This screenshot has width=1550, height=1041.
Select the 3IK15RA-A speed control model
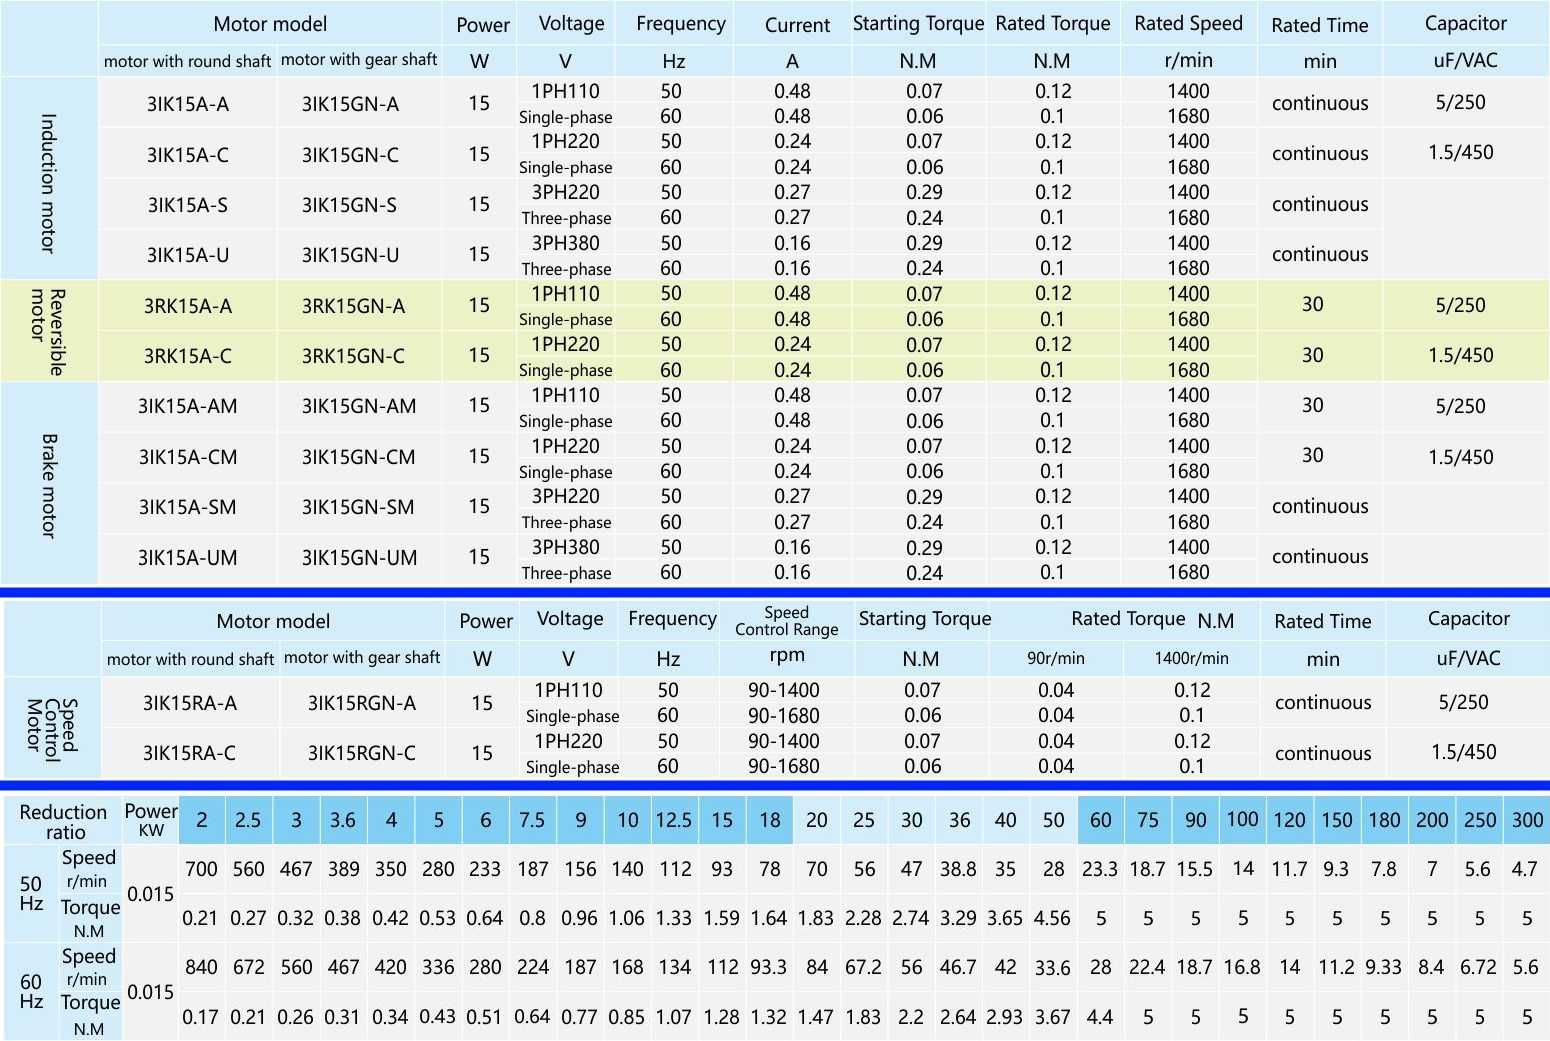[190, 703]
